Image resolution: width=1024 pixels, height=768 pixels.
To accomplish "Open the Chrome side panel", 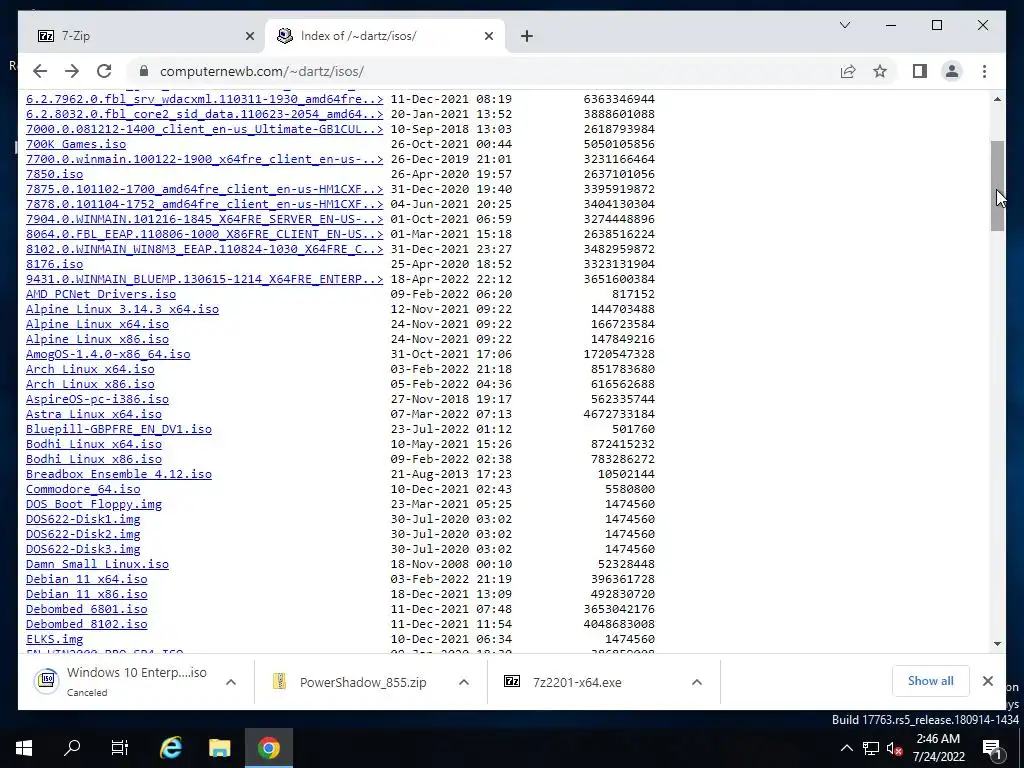I will (x=920, y=71).
